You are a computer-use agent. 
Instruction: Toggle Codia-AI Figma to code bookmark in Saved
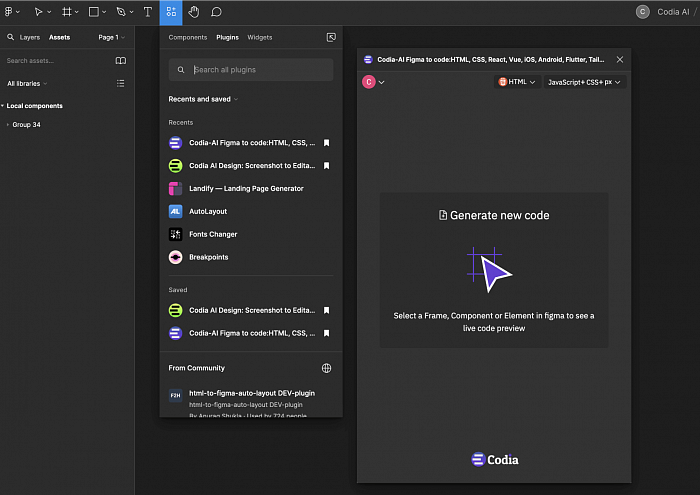(327, 333)
